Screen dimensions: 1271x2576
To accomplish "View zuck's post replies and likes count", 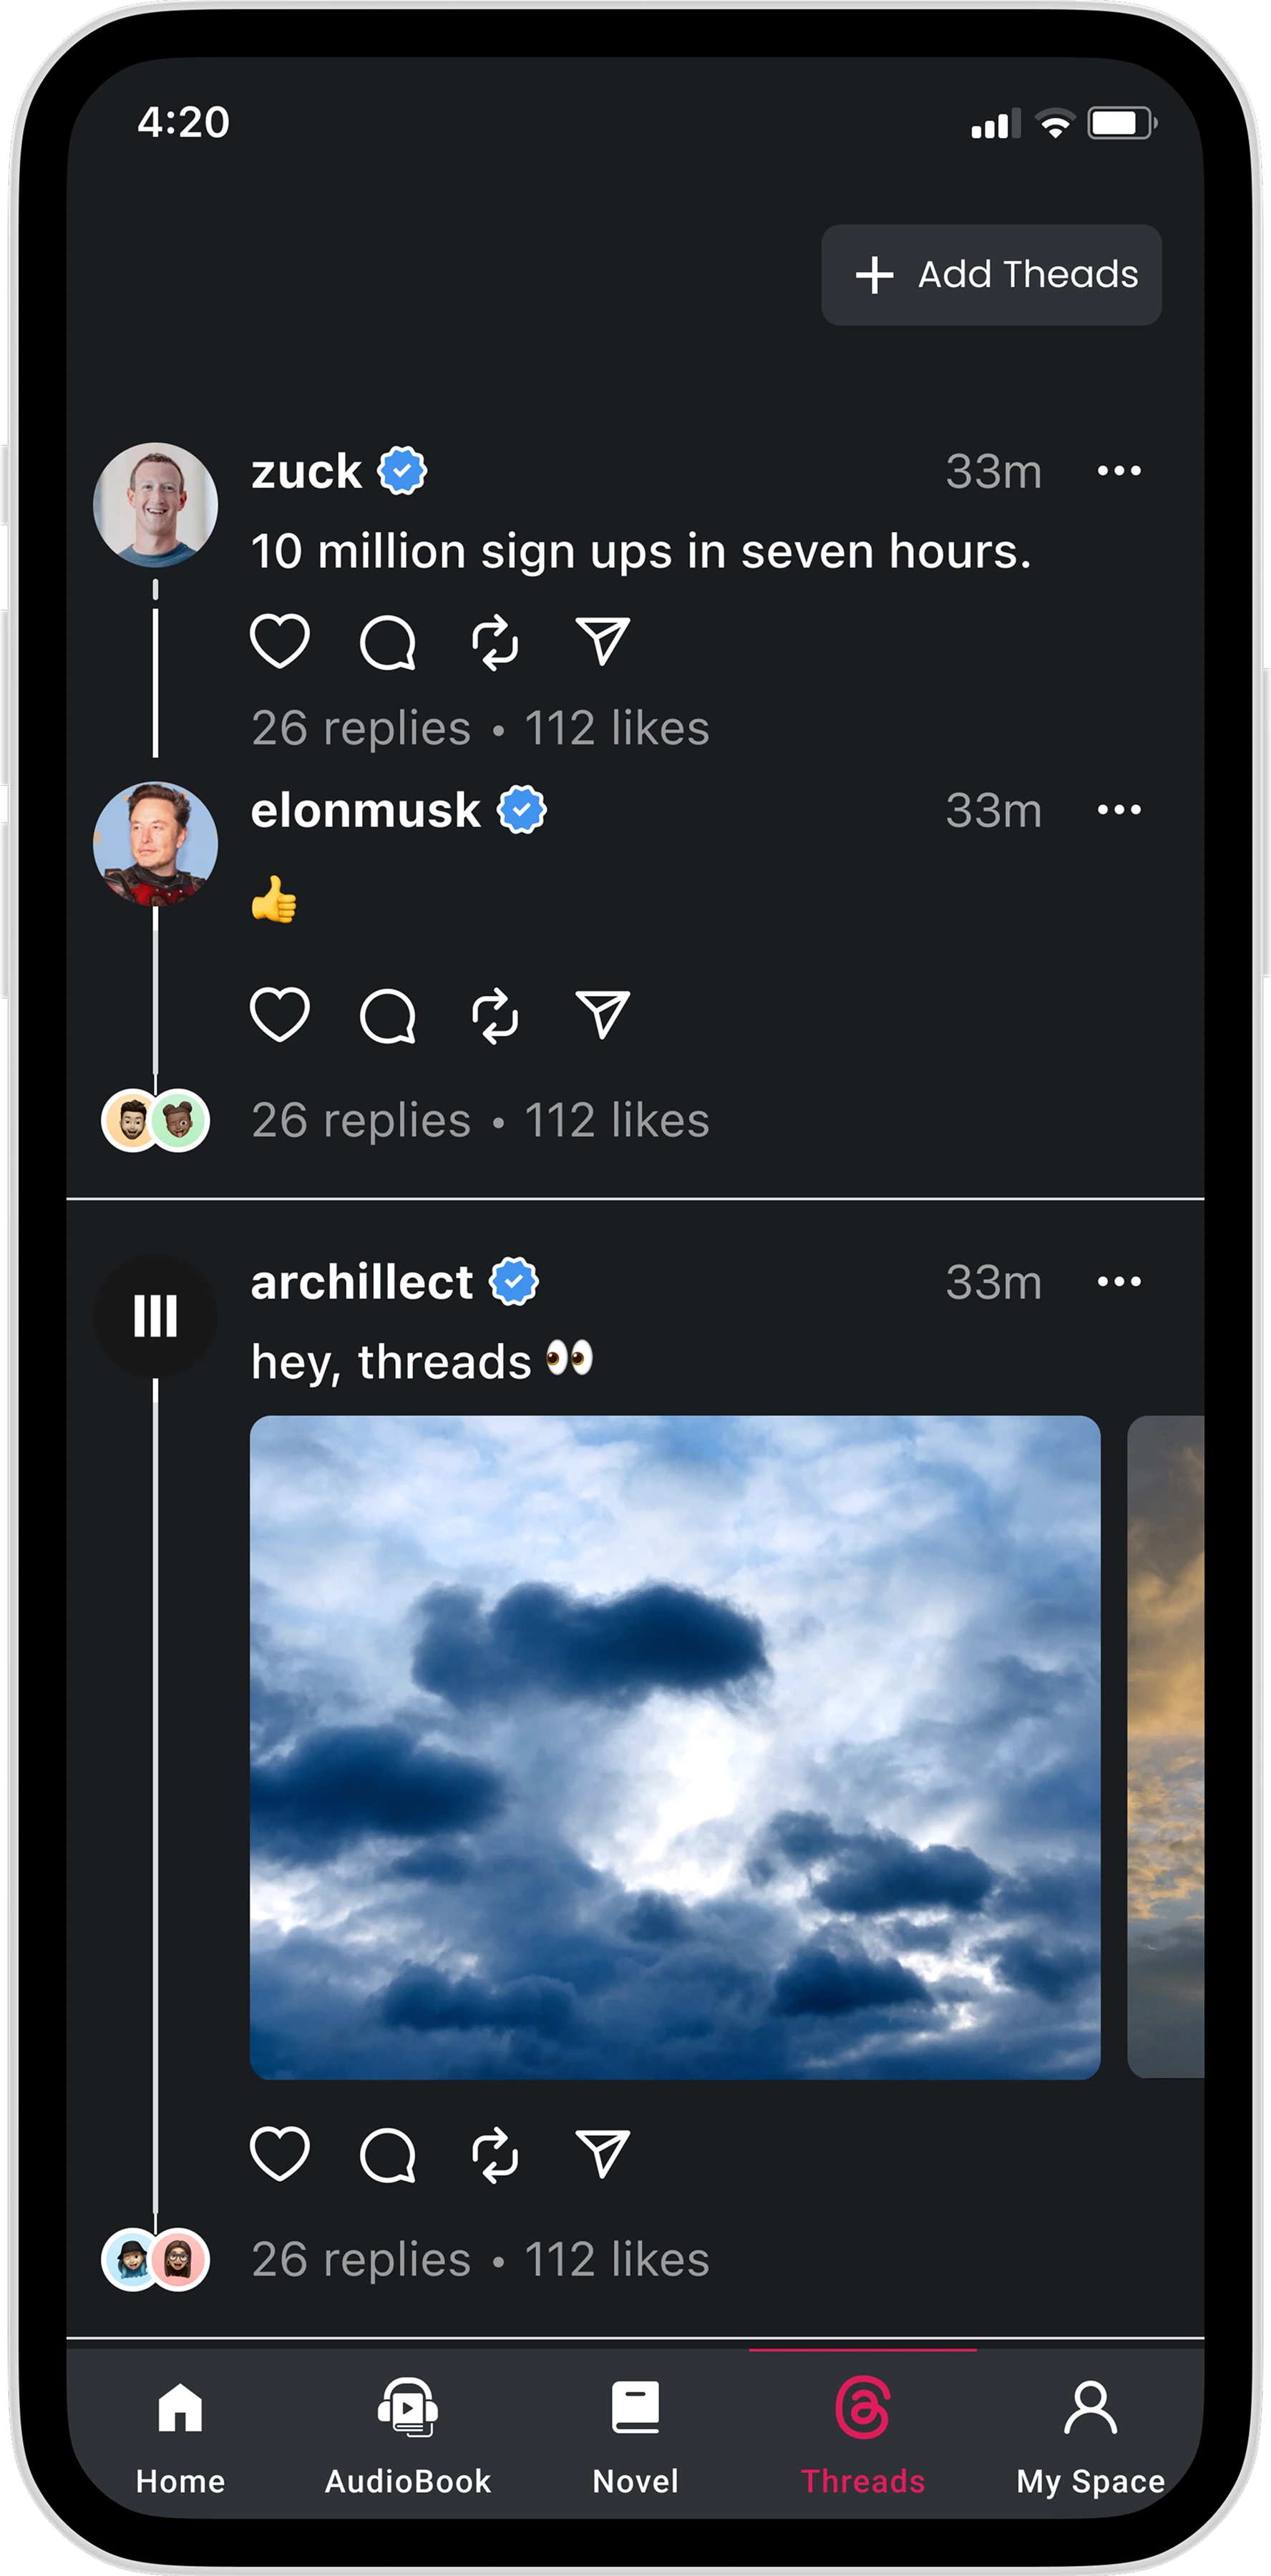I will coord(480,728).
